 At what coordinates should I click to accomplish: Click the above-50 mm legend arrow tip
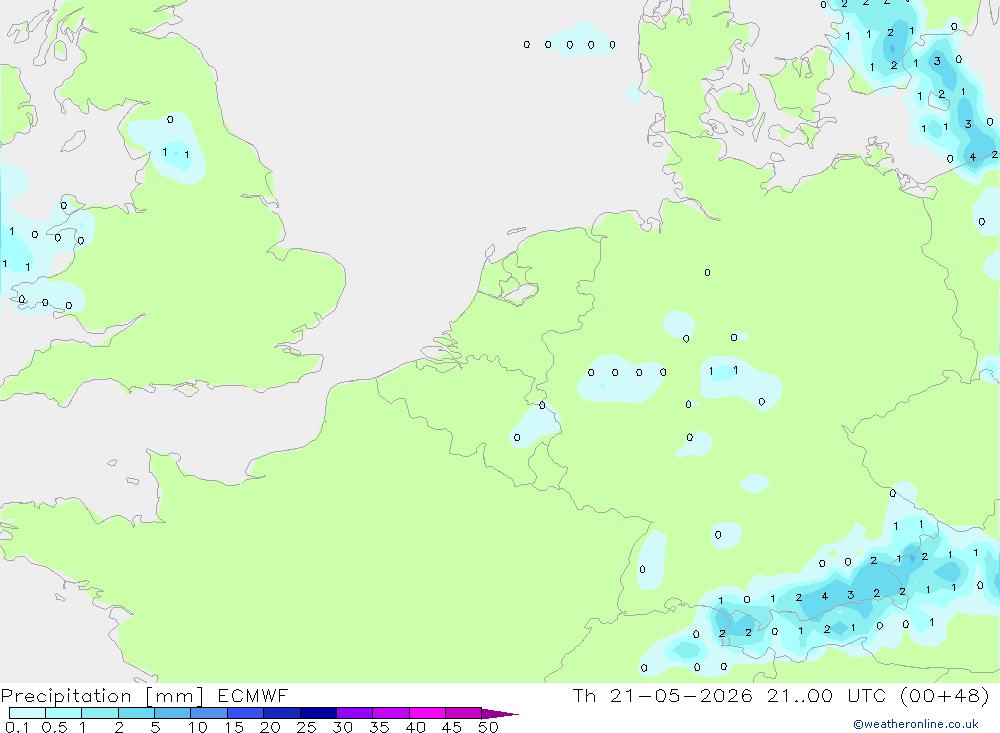click(x=501, y=714)
